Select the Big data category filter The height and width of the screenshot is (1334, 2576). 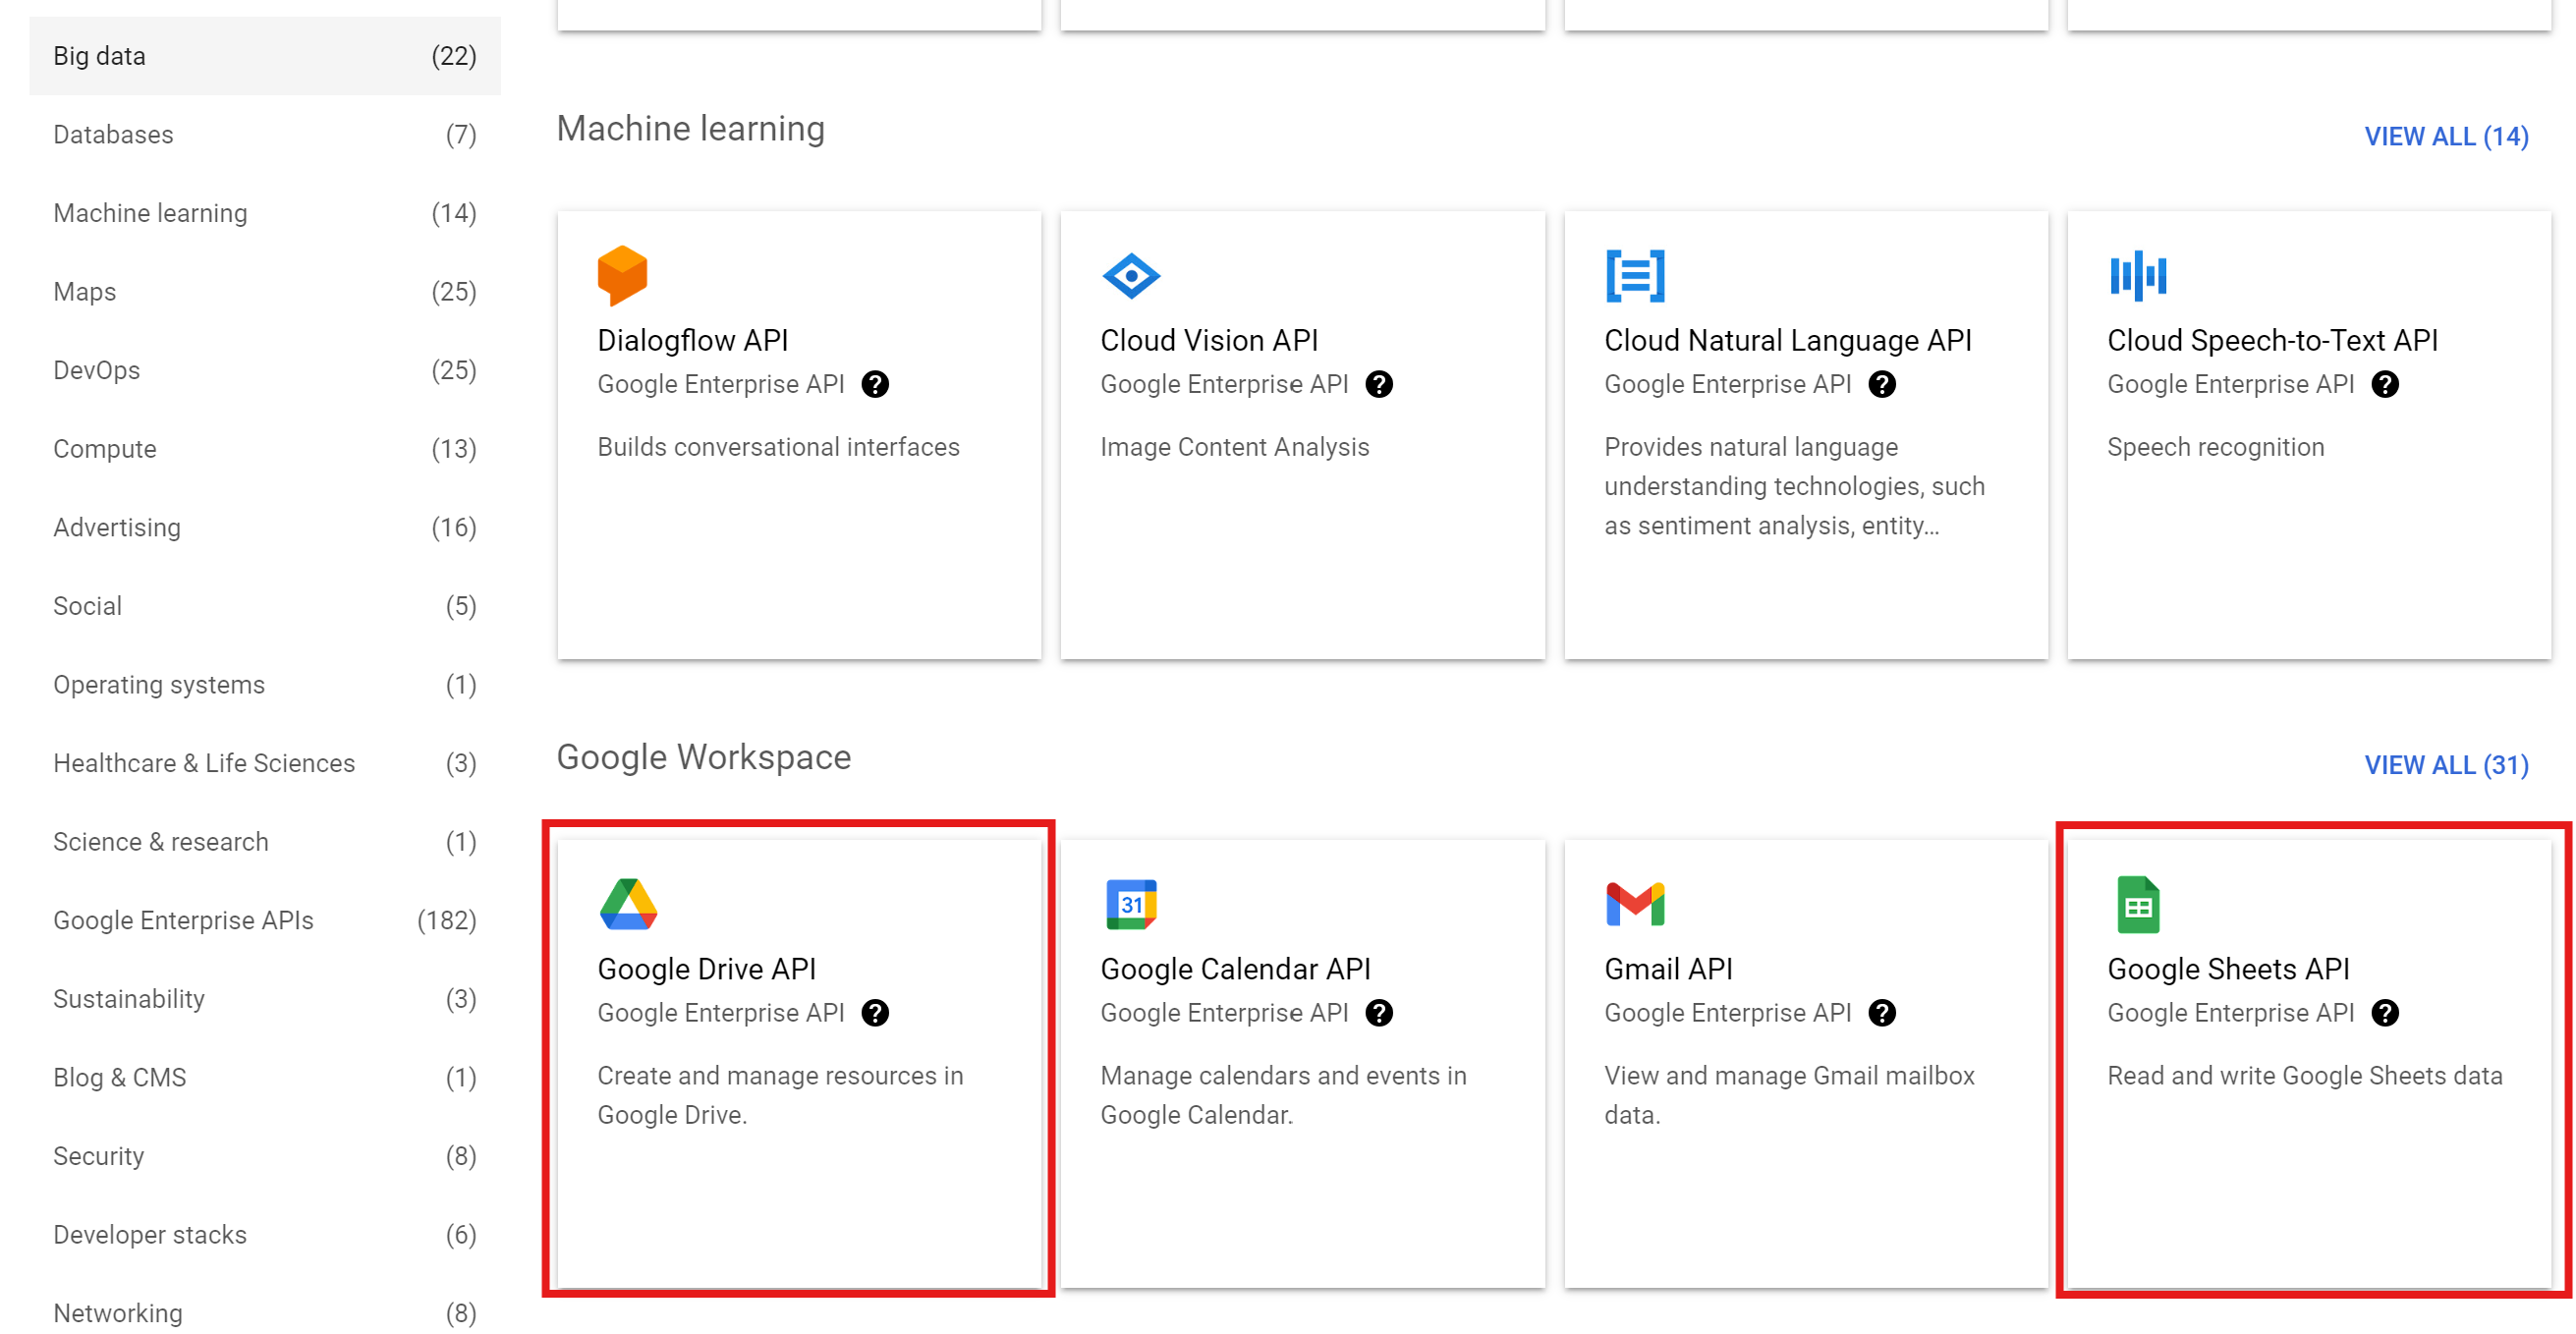(x=264, y=56)
